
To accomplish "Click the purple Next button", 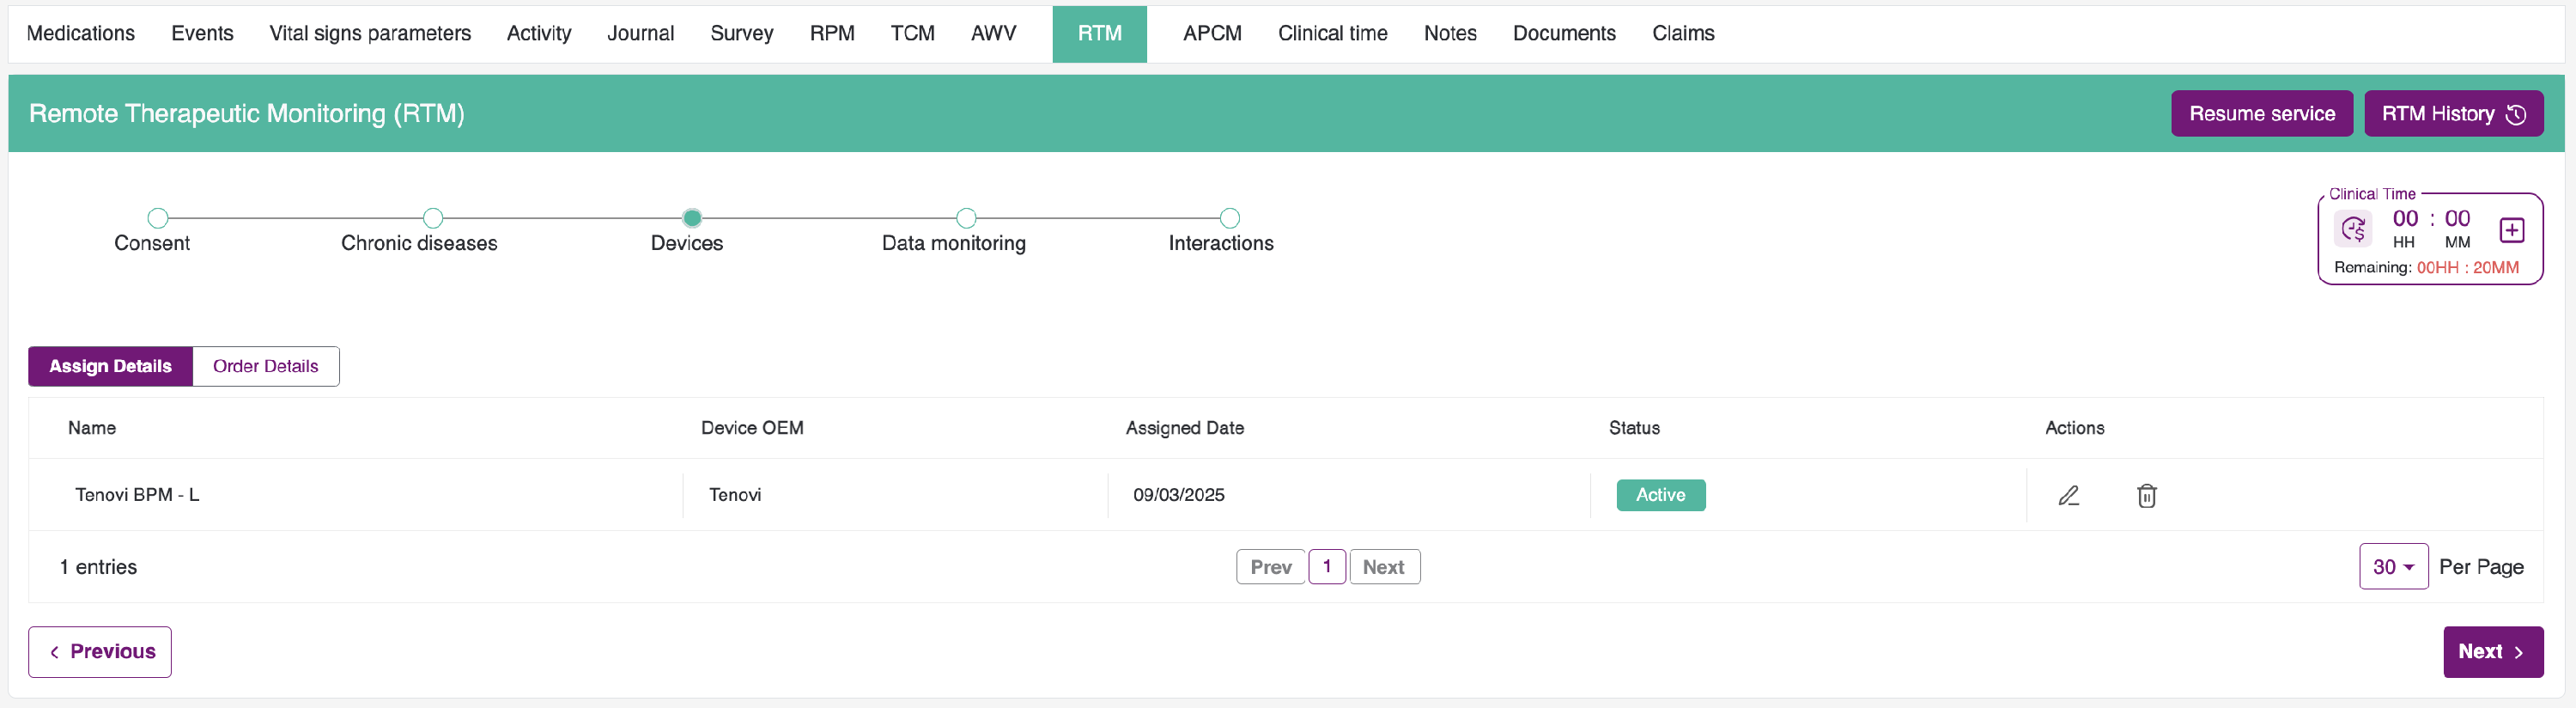I will pyautogui.click(x=2492, y=652).
